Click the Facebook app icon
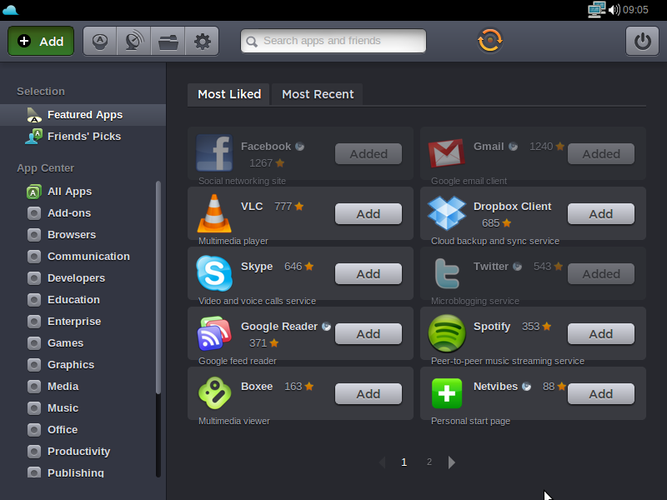The width and height of the screenshot is (667, 500). 214,153
